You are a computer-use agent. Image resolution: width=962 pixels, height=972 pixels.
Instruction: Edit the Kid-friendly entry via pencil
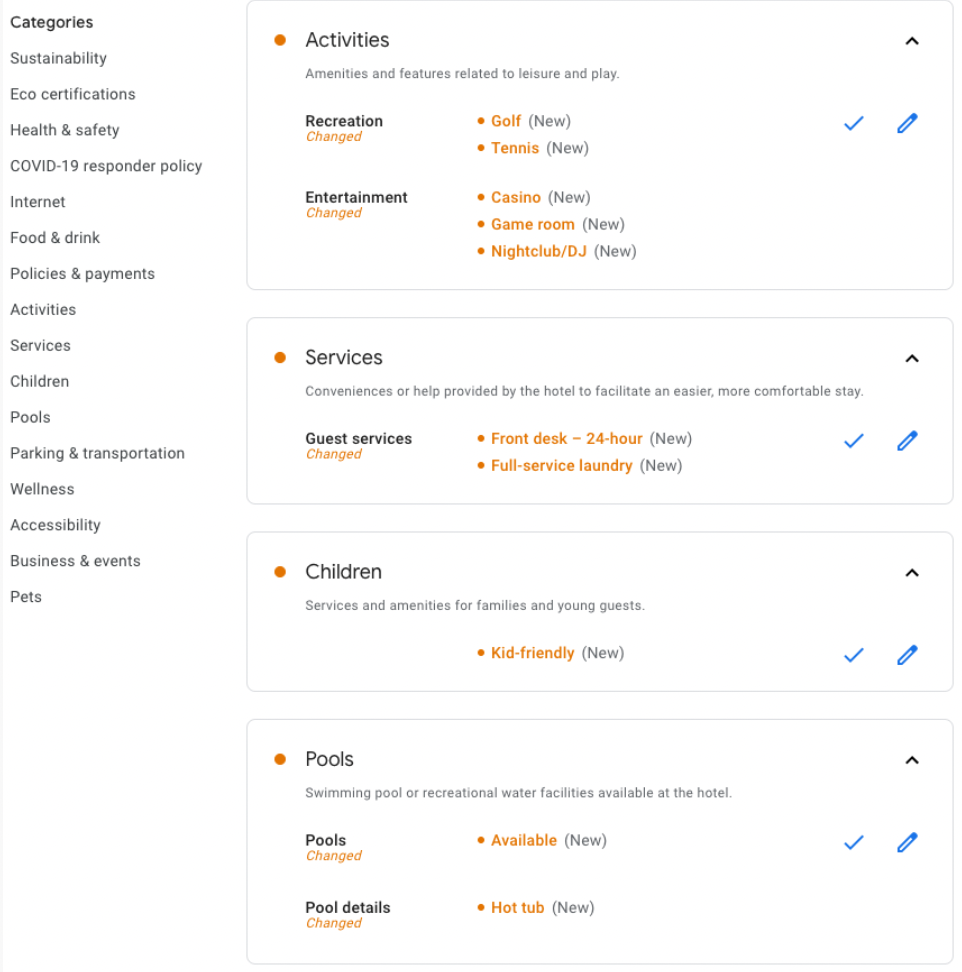(x=907, y=655)
